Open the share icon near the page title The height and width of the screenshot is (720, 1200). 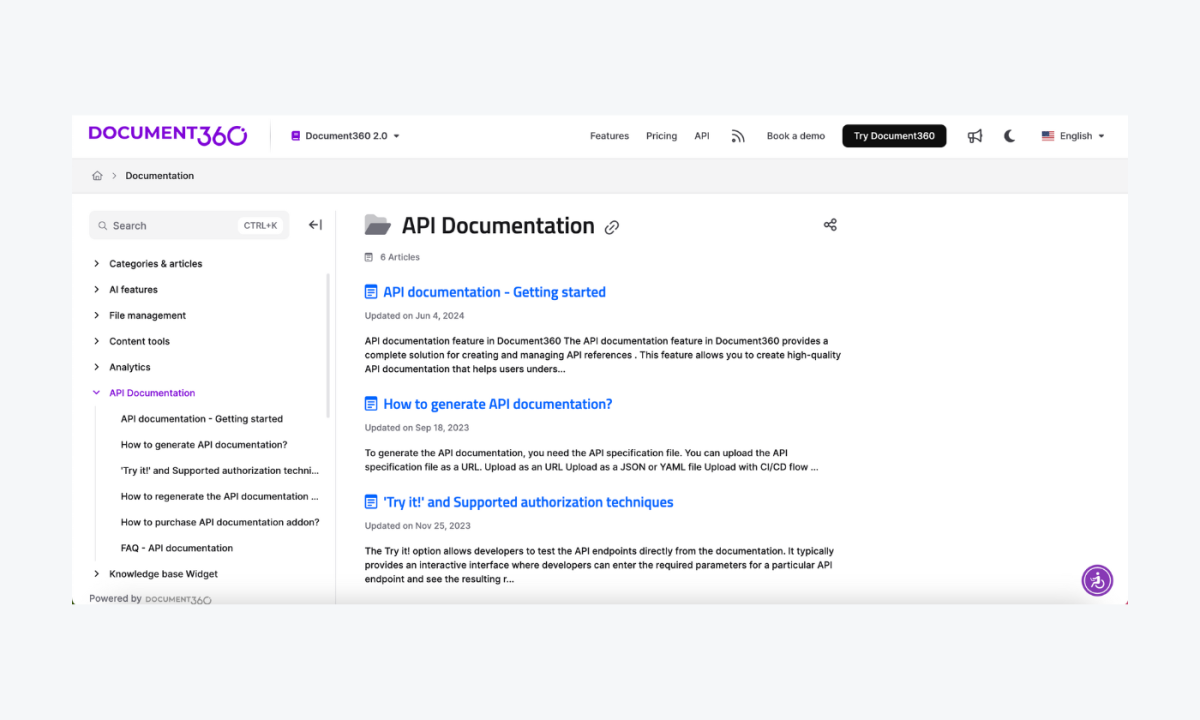[x=830, y=225]
